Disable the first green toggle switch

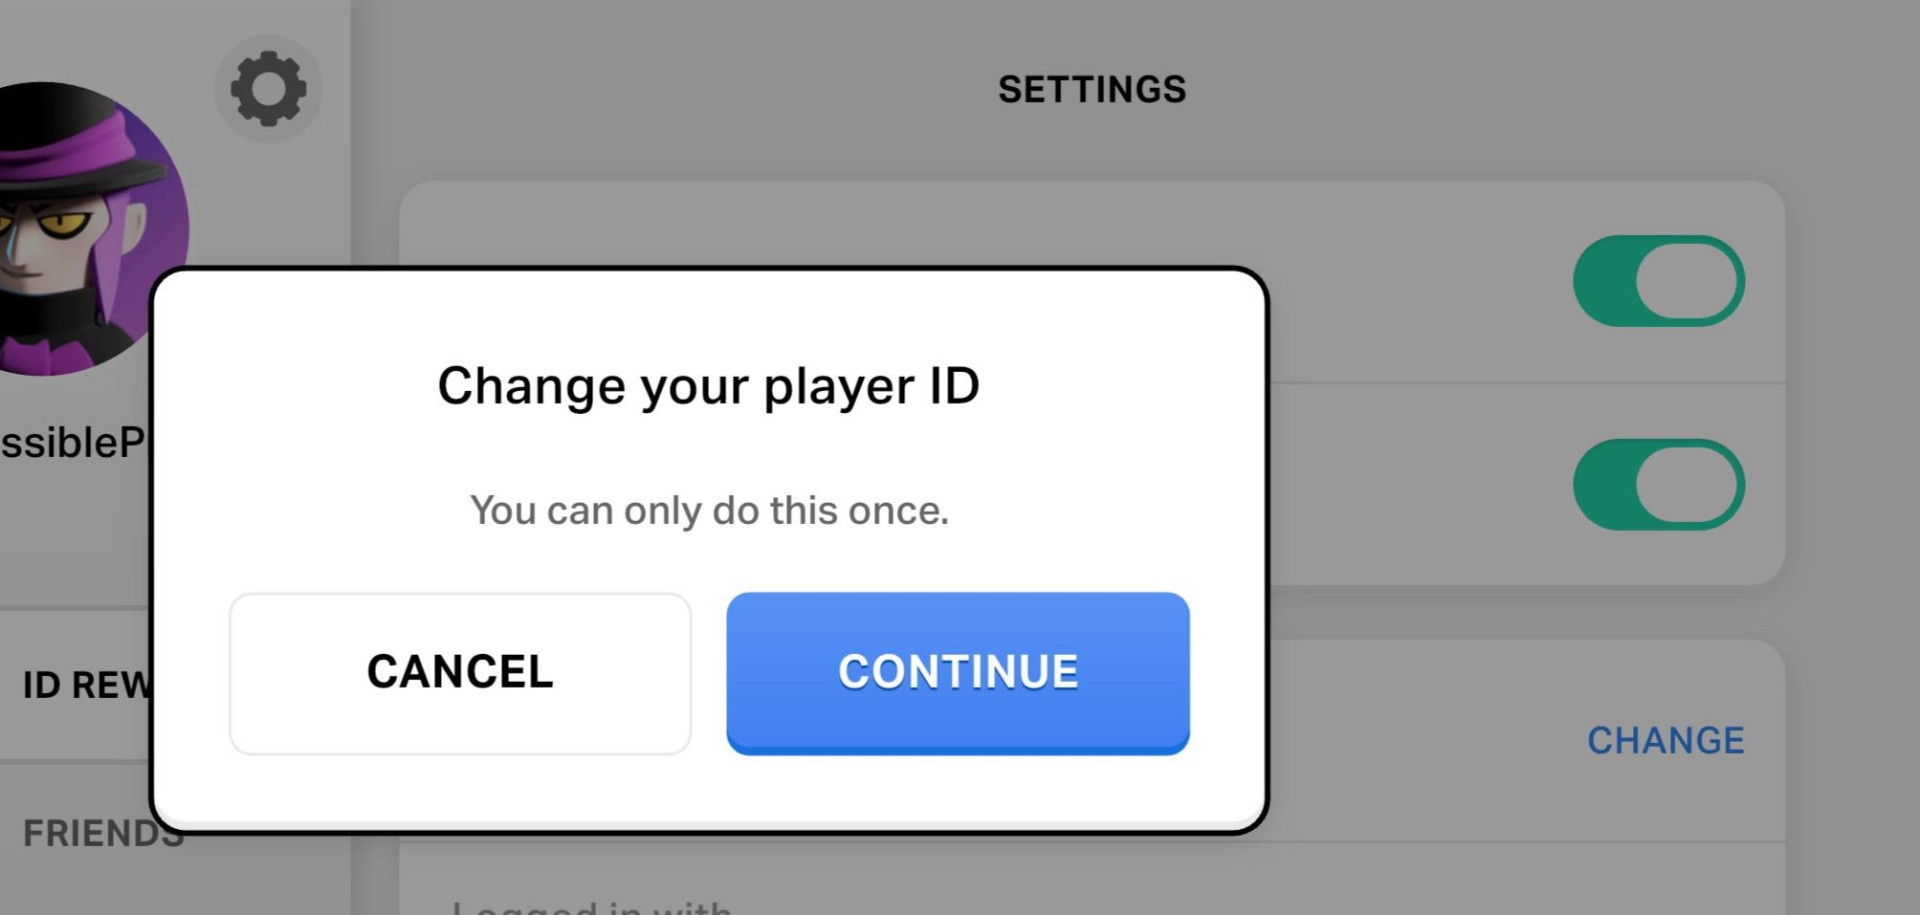click(x=1659, y=281)
